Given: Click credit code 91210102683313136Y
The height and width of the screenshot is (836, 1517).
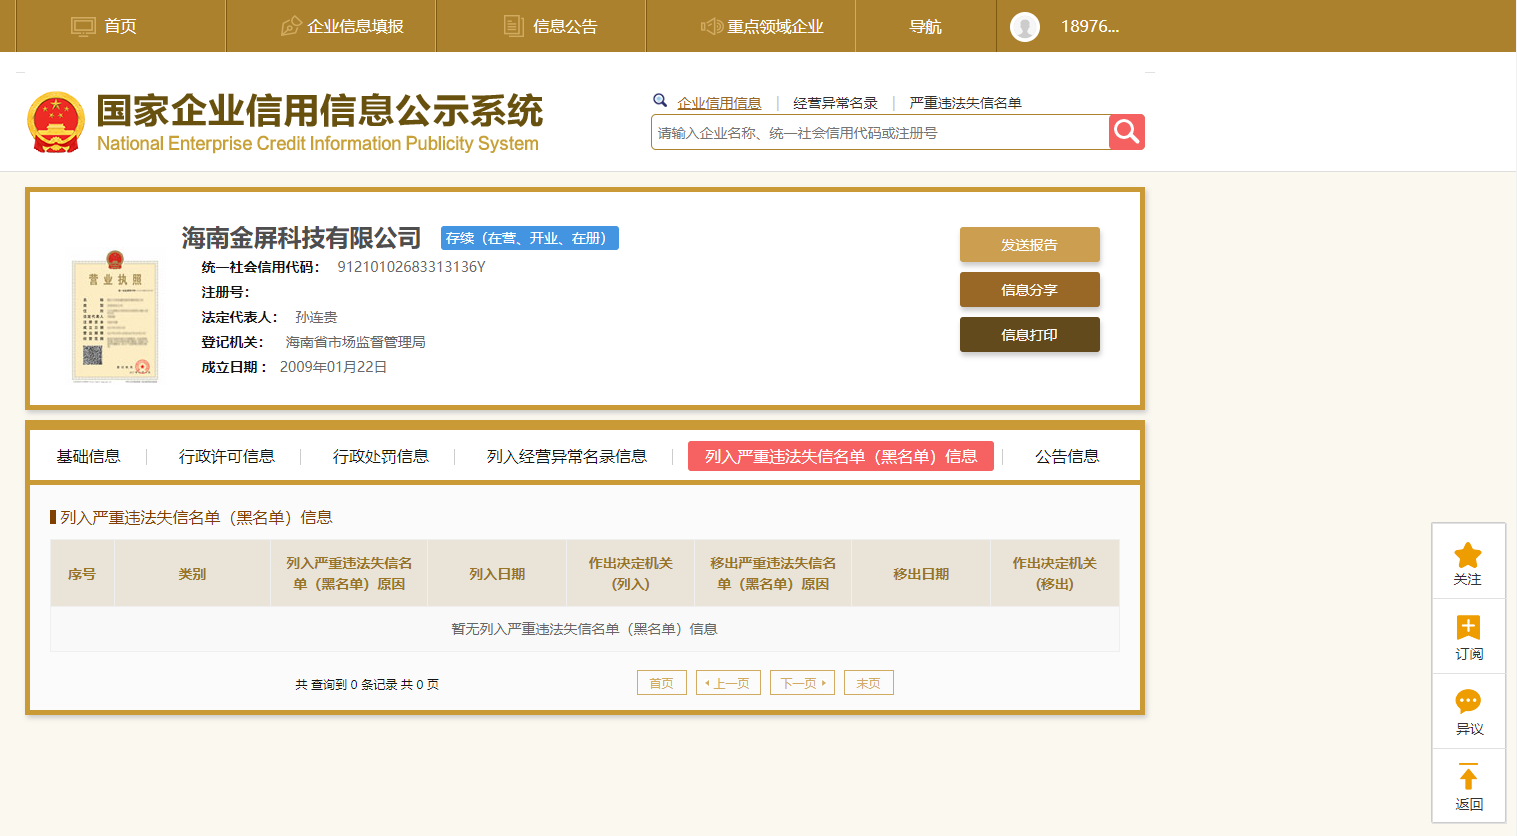Looking at the screenshot, I should pyautogui.click(x=411, y=267).
